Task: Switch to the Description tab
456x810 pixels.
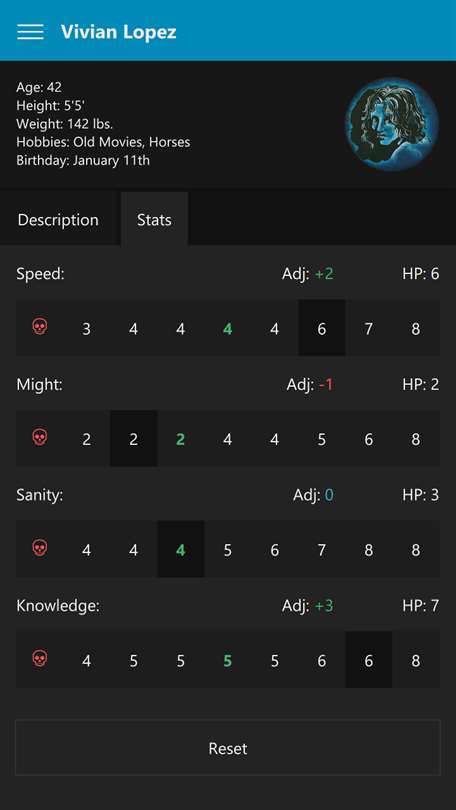Action: (58, 220)
